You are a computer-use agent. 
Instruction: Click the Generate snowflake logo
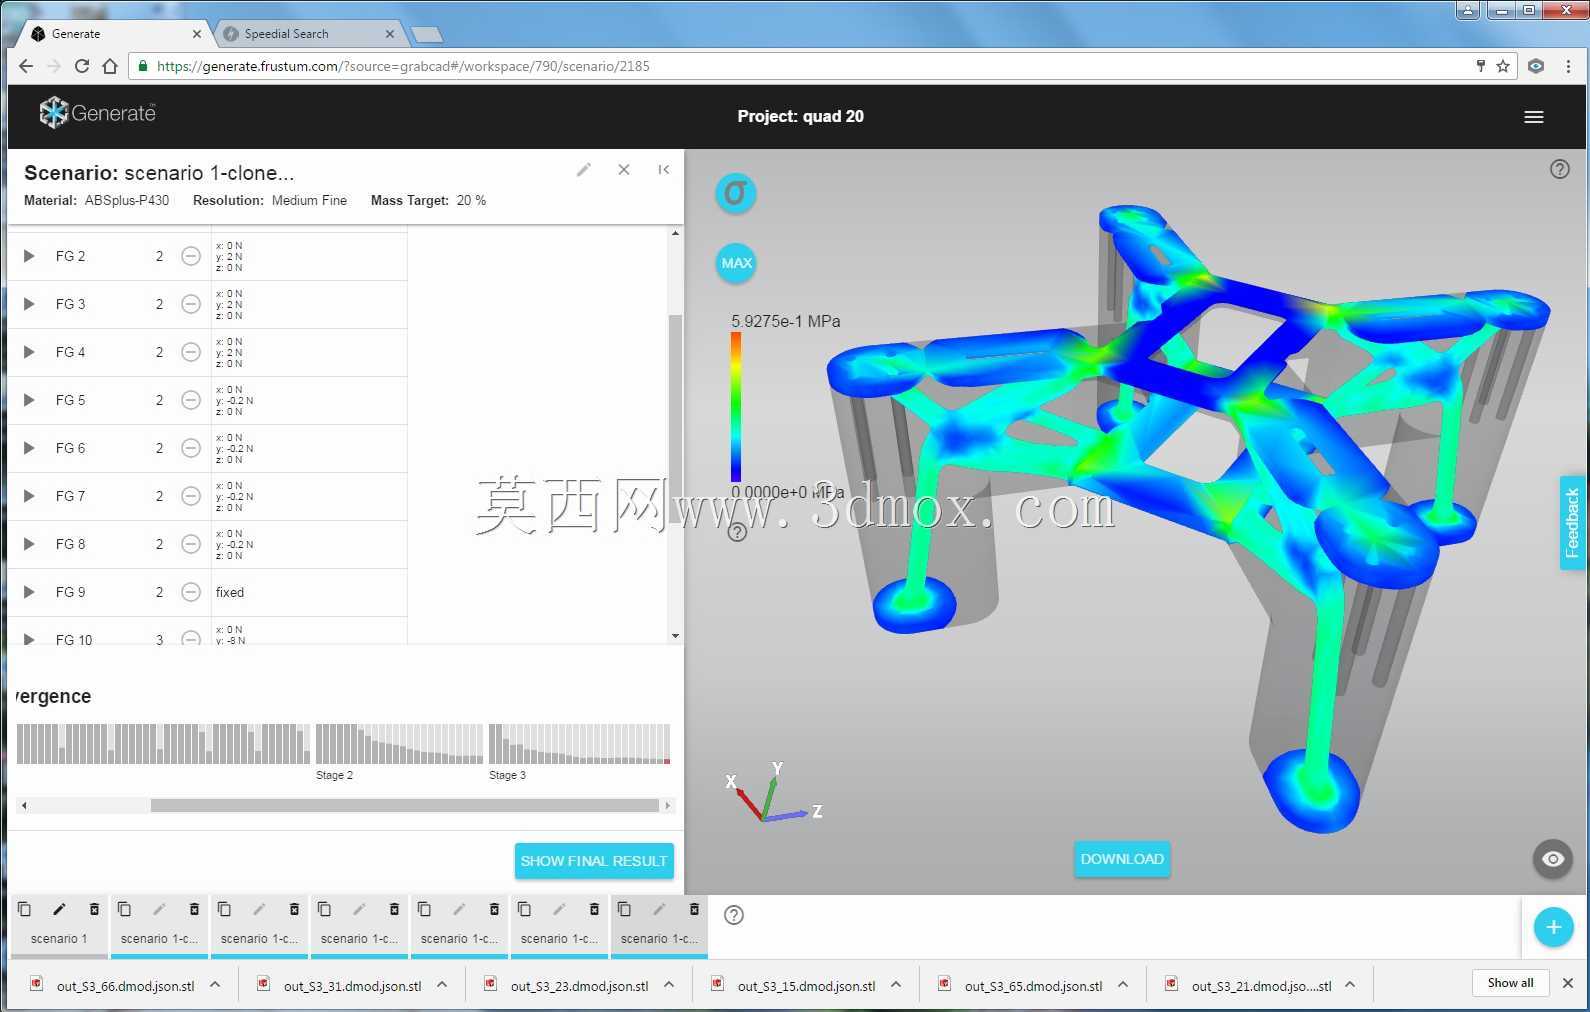(x=53, y=113)
